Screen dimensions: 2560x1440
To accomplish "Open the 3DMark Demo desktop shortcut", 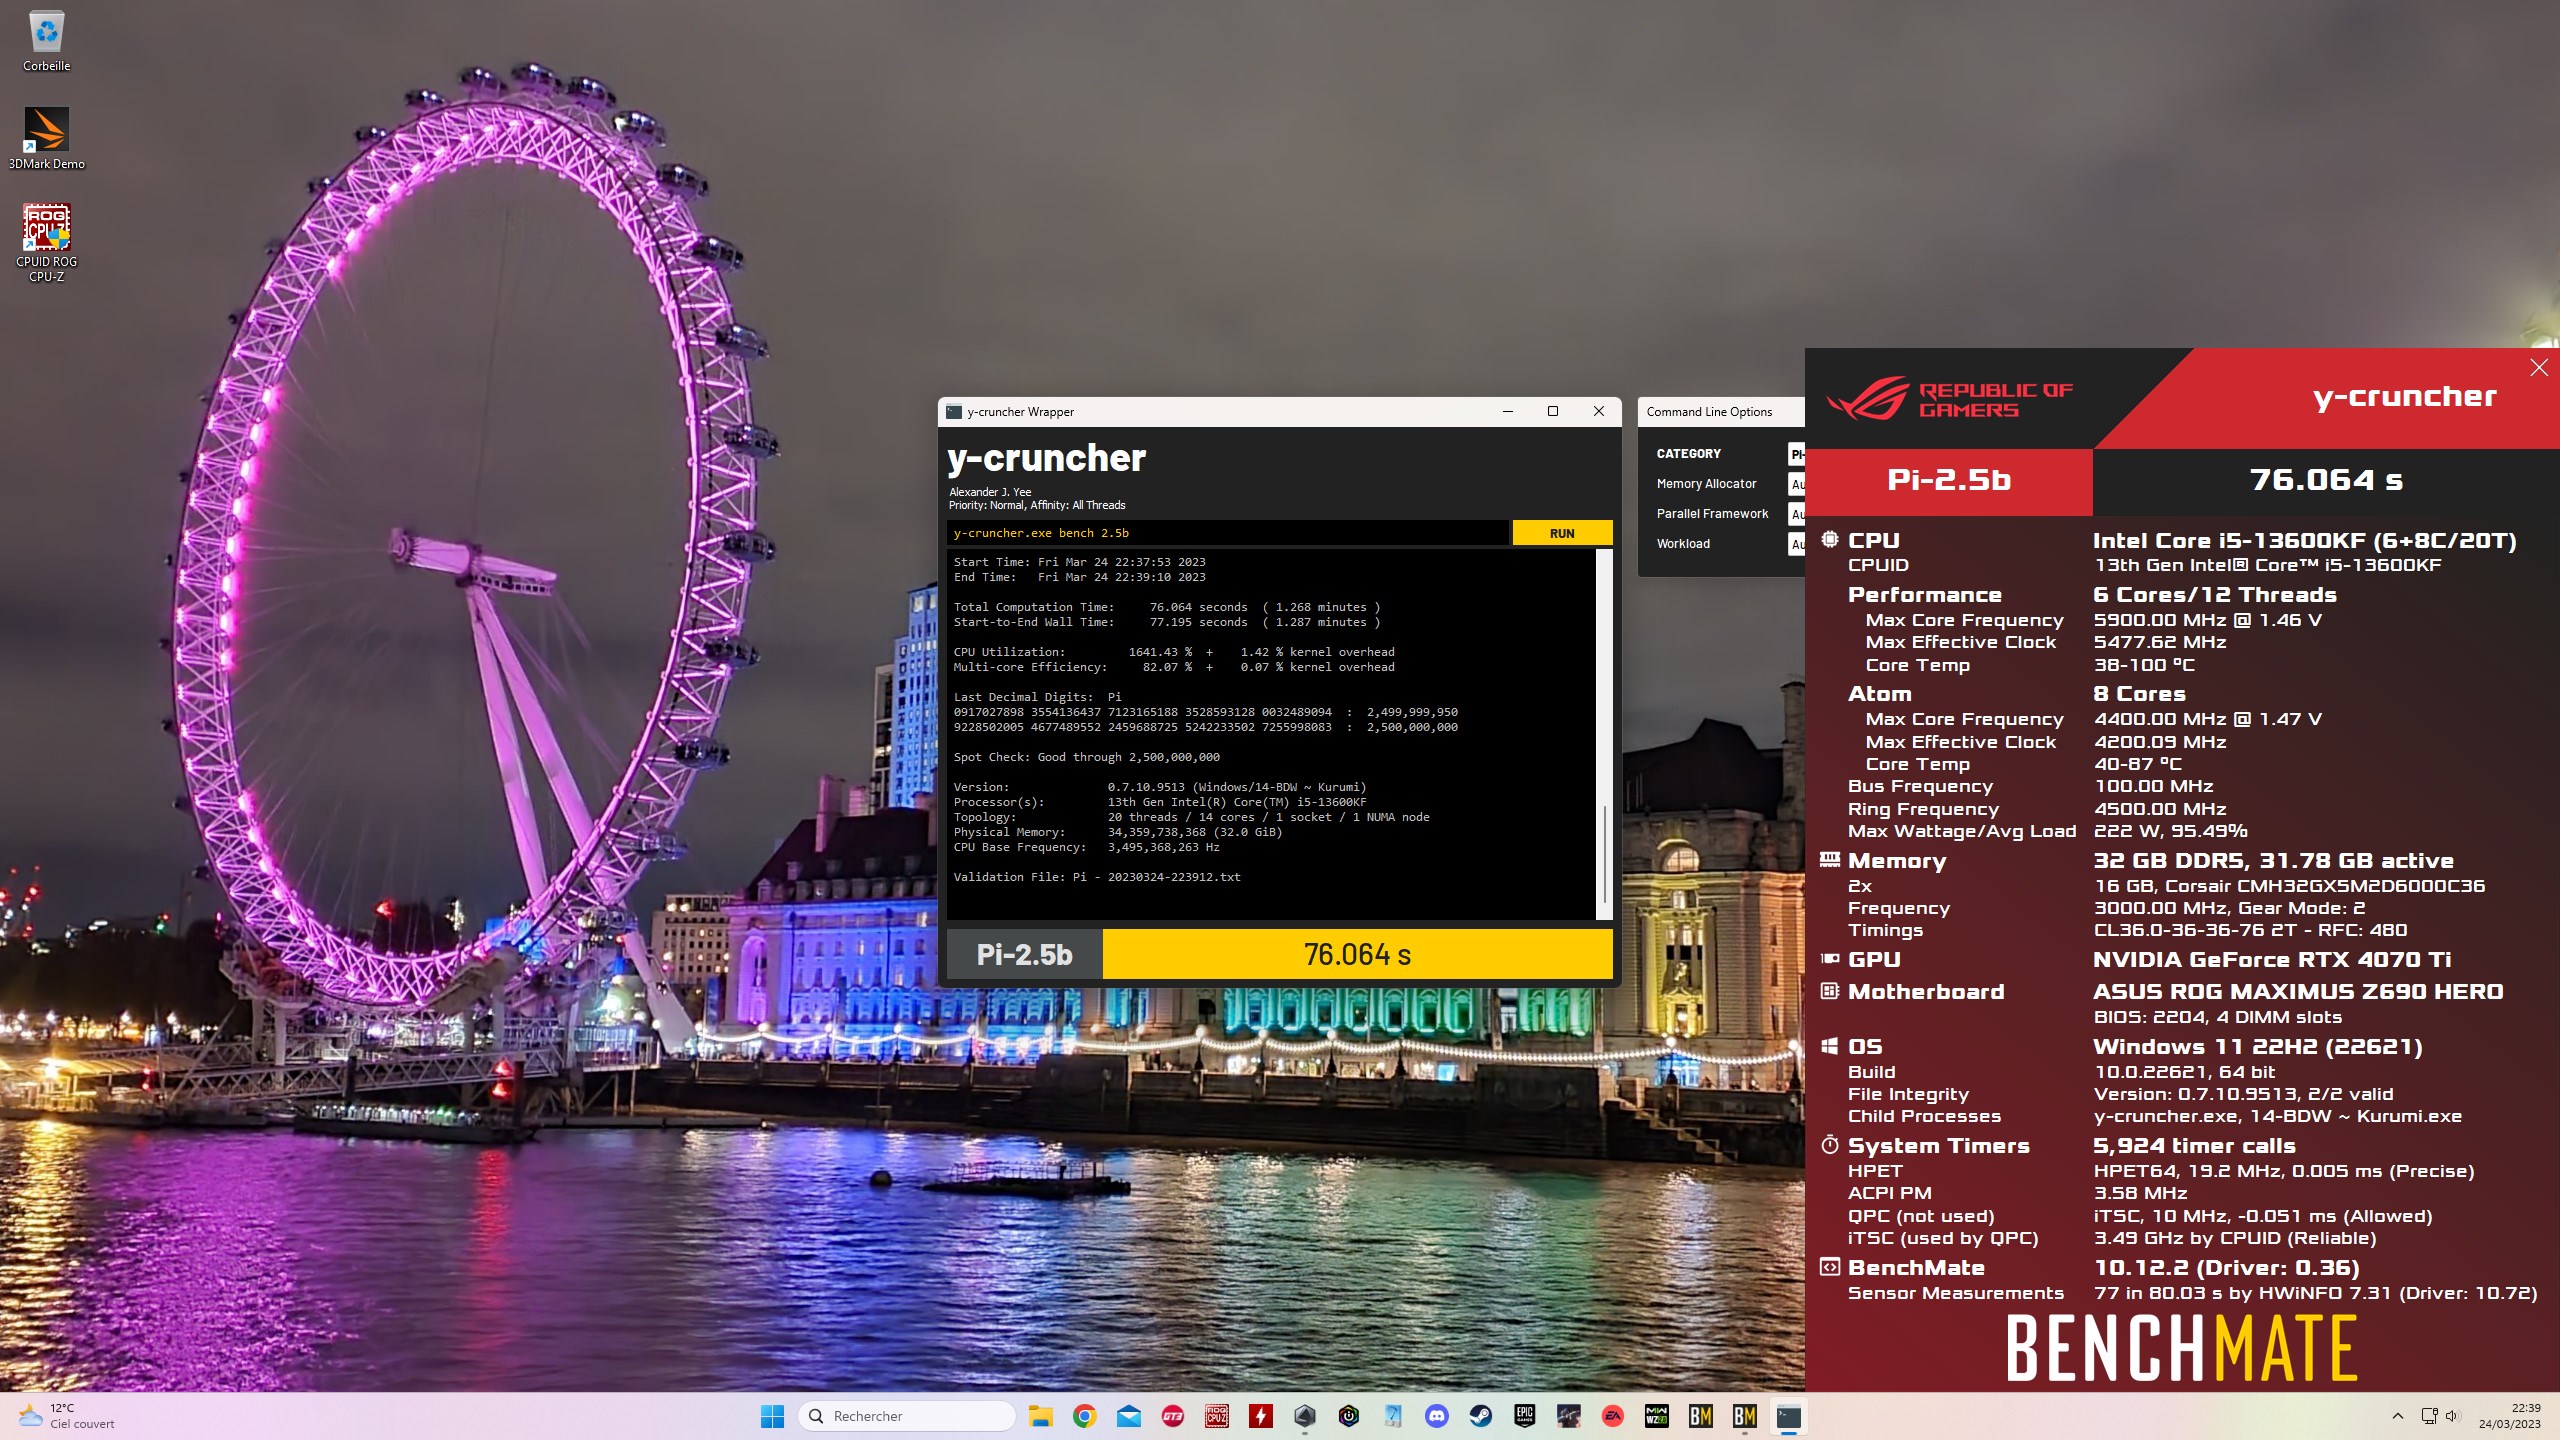I will coord(46,138).
